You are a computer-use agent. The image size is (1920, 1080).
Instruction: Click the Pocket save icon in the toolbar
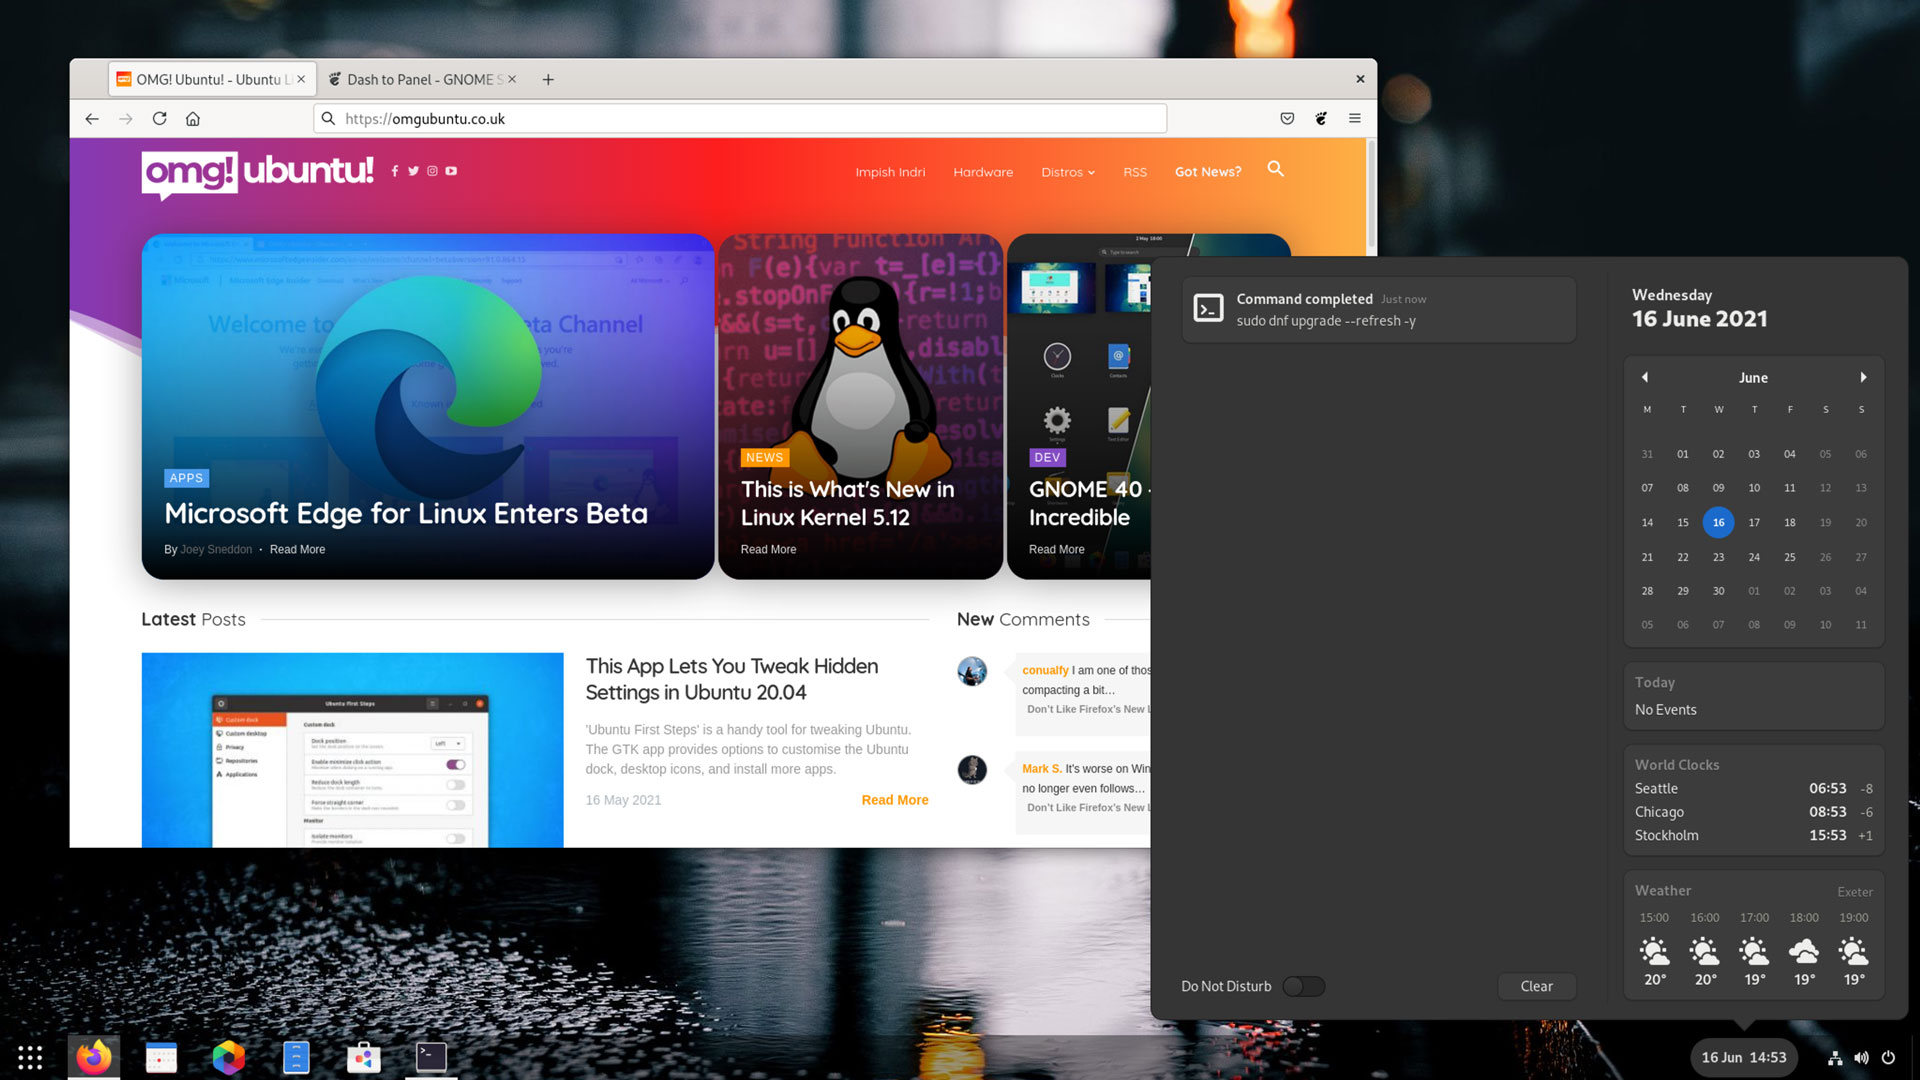[1287, 119]
